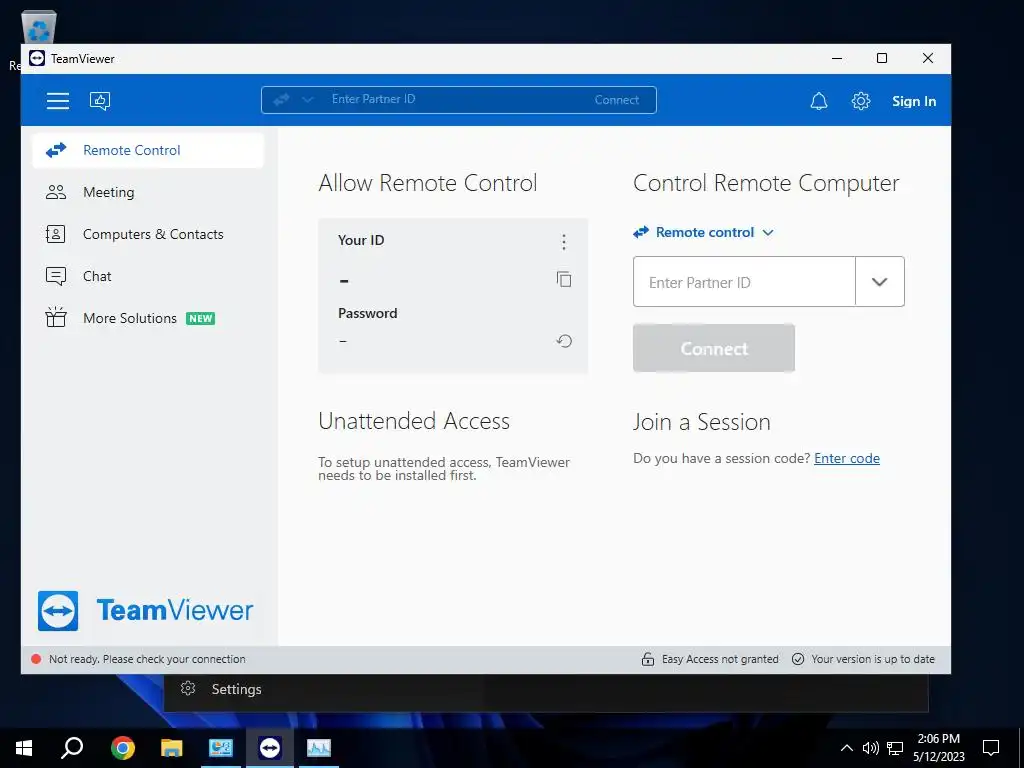
Task: Open File Explorer from taskbar
Action: coord(172,748)
